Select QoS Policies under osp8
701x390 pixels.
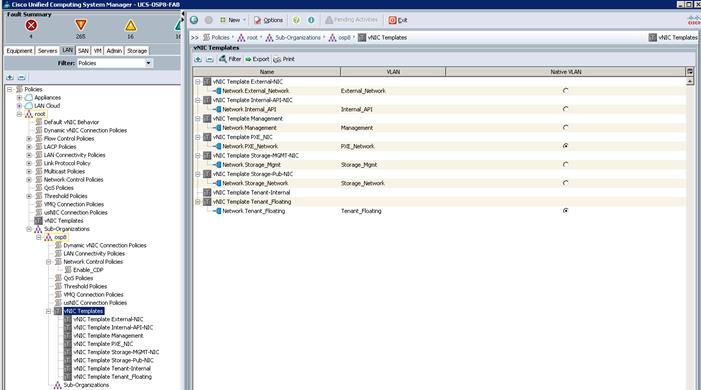[78, 278]
